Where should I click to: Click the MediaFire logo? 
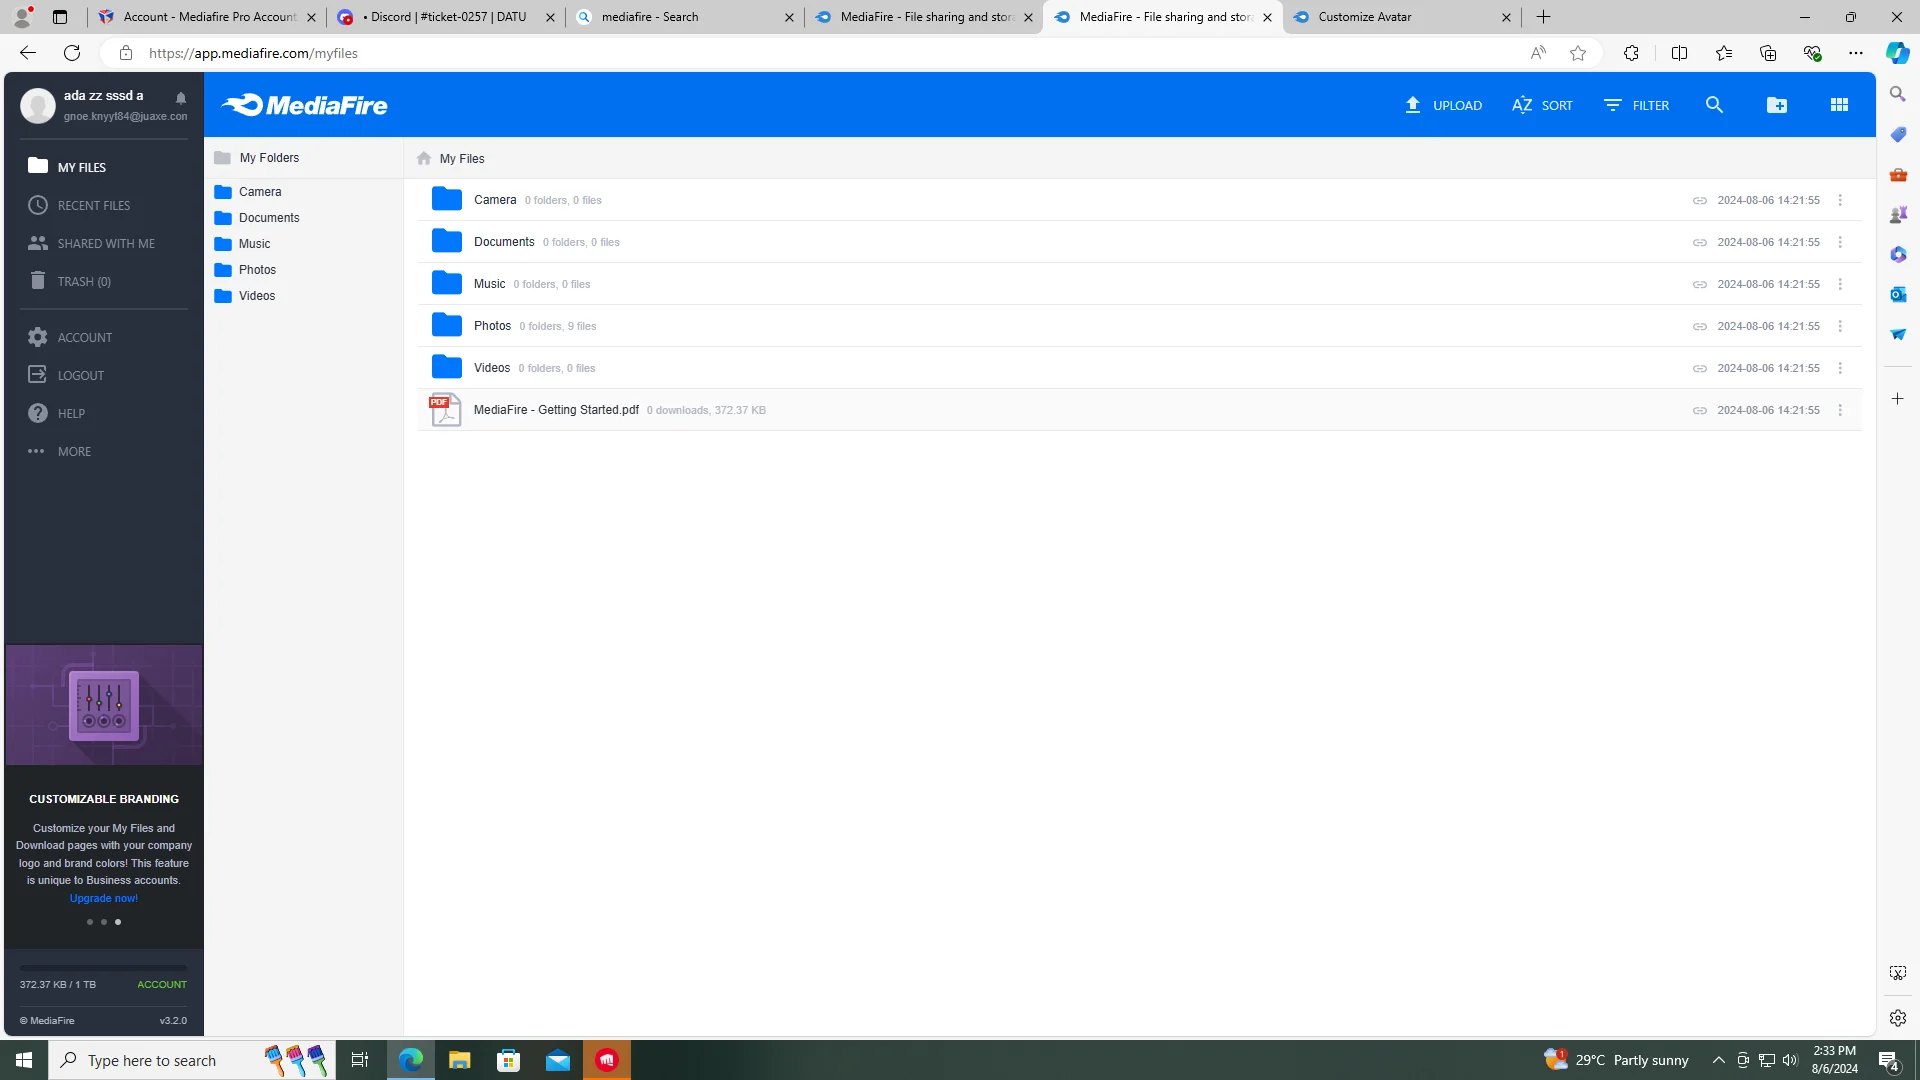(x=304, y=105)
